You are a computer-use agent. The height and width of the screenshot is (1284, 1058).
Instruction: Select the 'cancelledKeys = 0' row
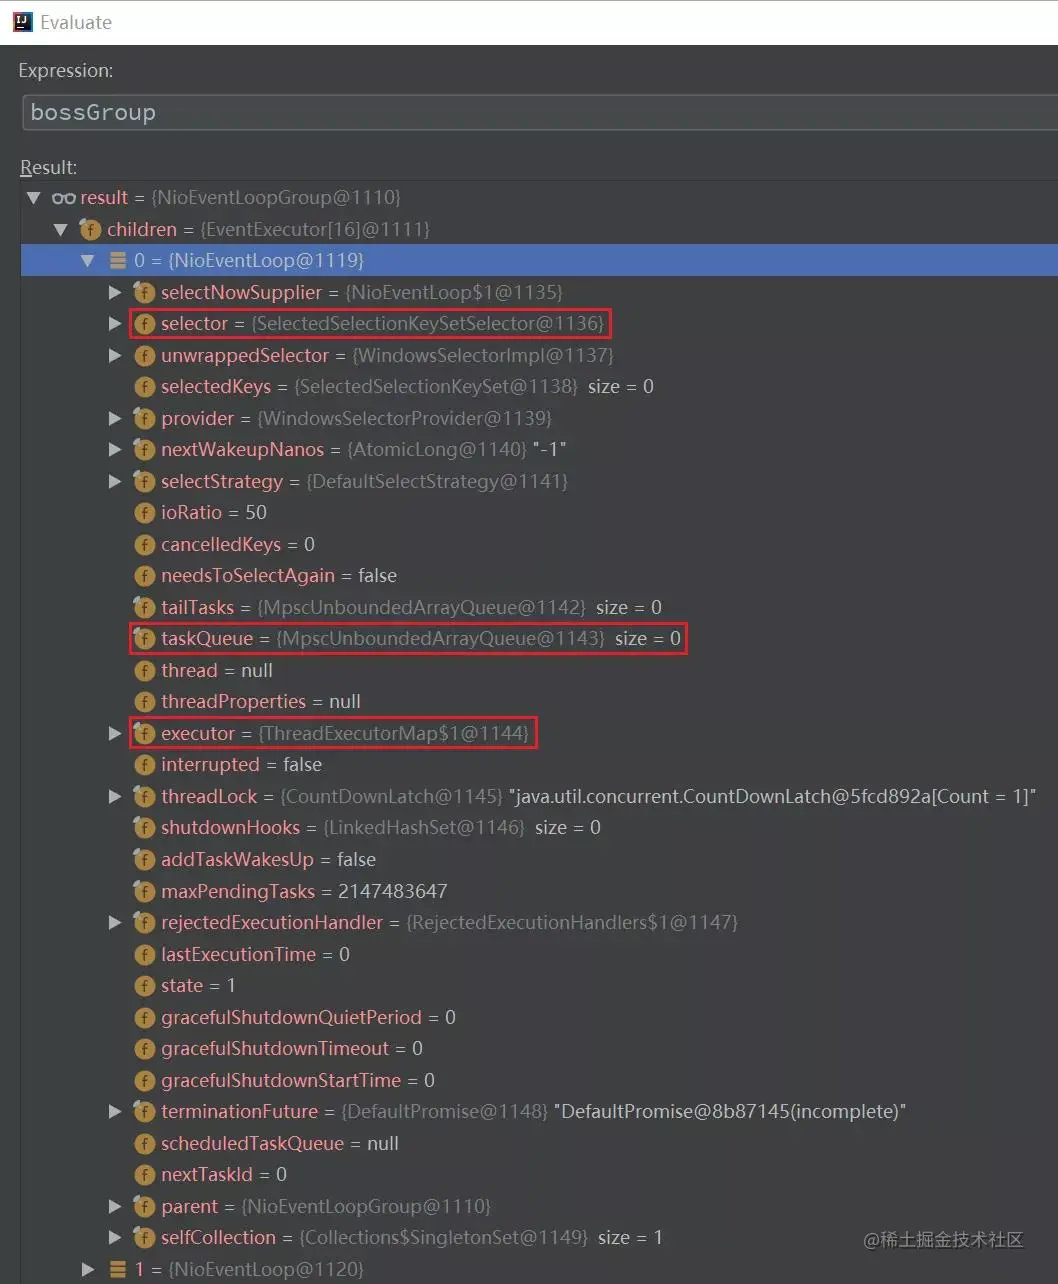click(x=238, y=545)
